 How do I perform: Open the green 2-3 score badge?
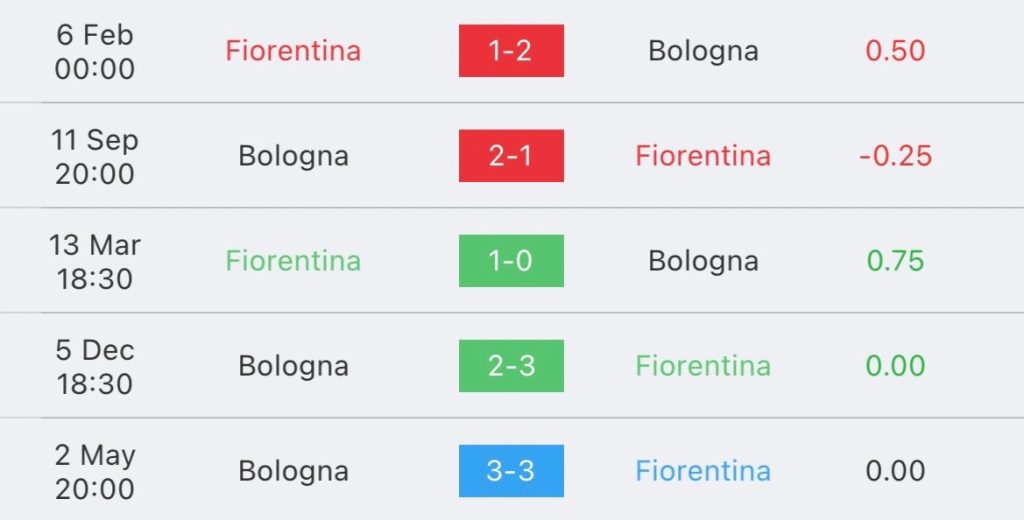click(511, 366)
